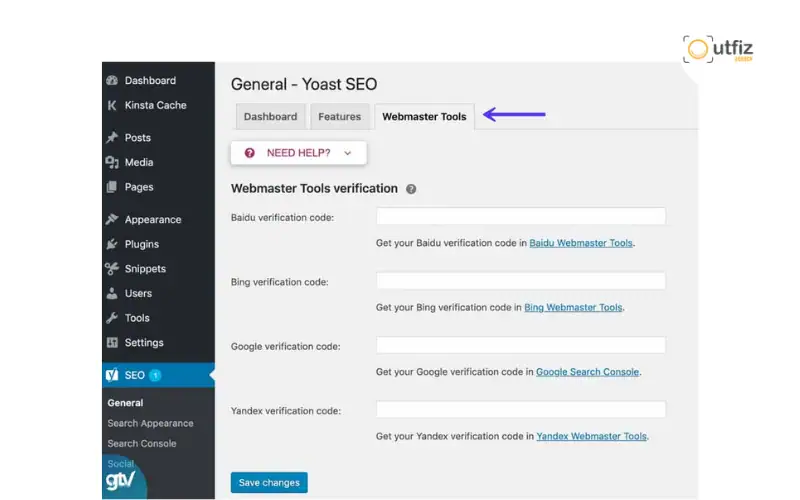
Task: Open Kinsta Cache menu item
Action: [156, 105]
